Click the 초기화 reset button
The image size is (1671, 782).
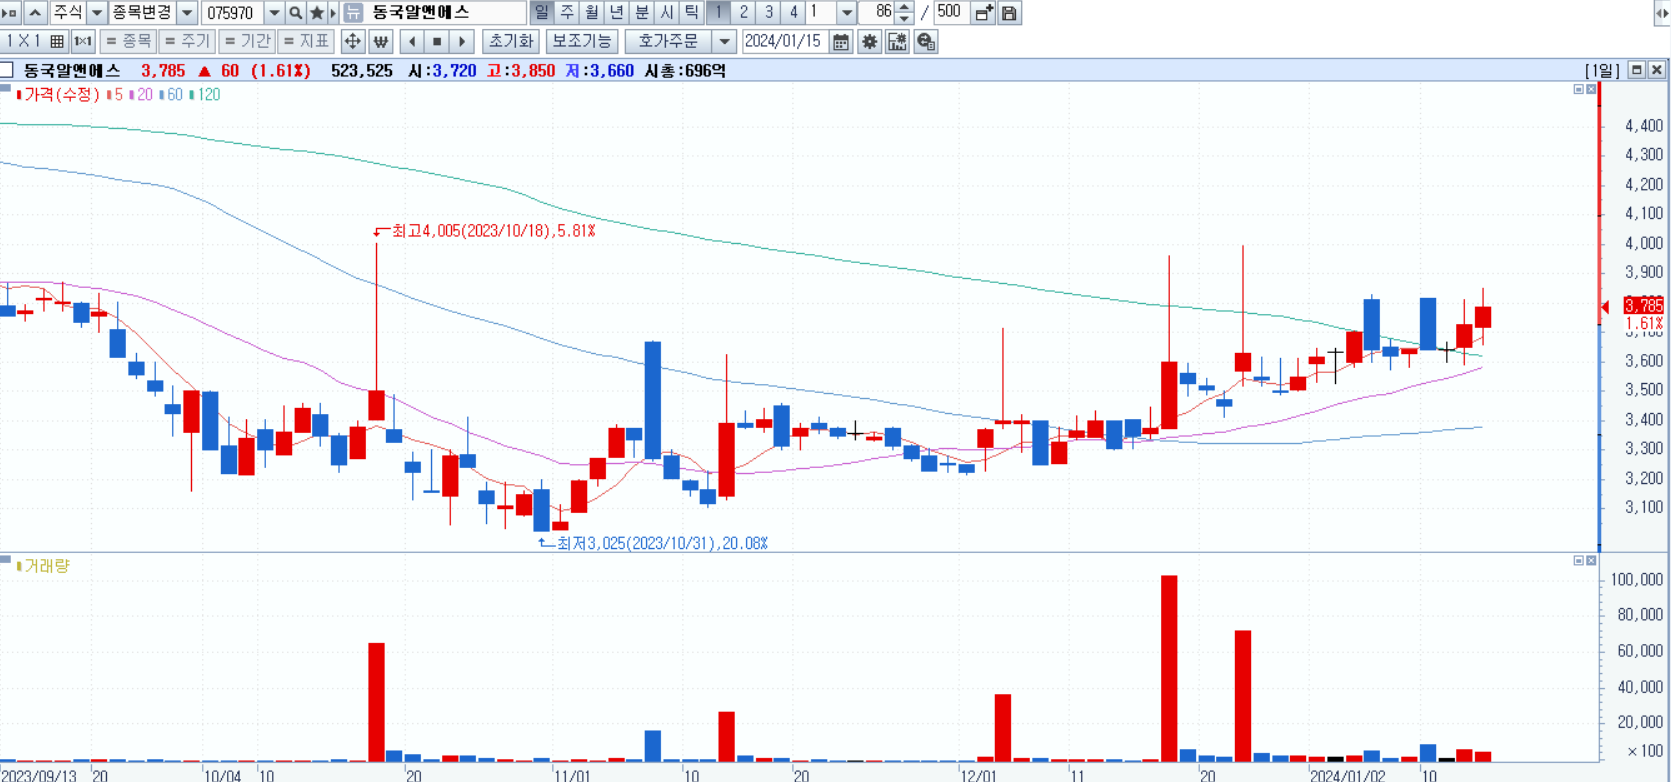click(x=511, y=42)
